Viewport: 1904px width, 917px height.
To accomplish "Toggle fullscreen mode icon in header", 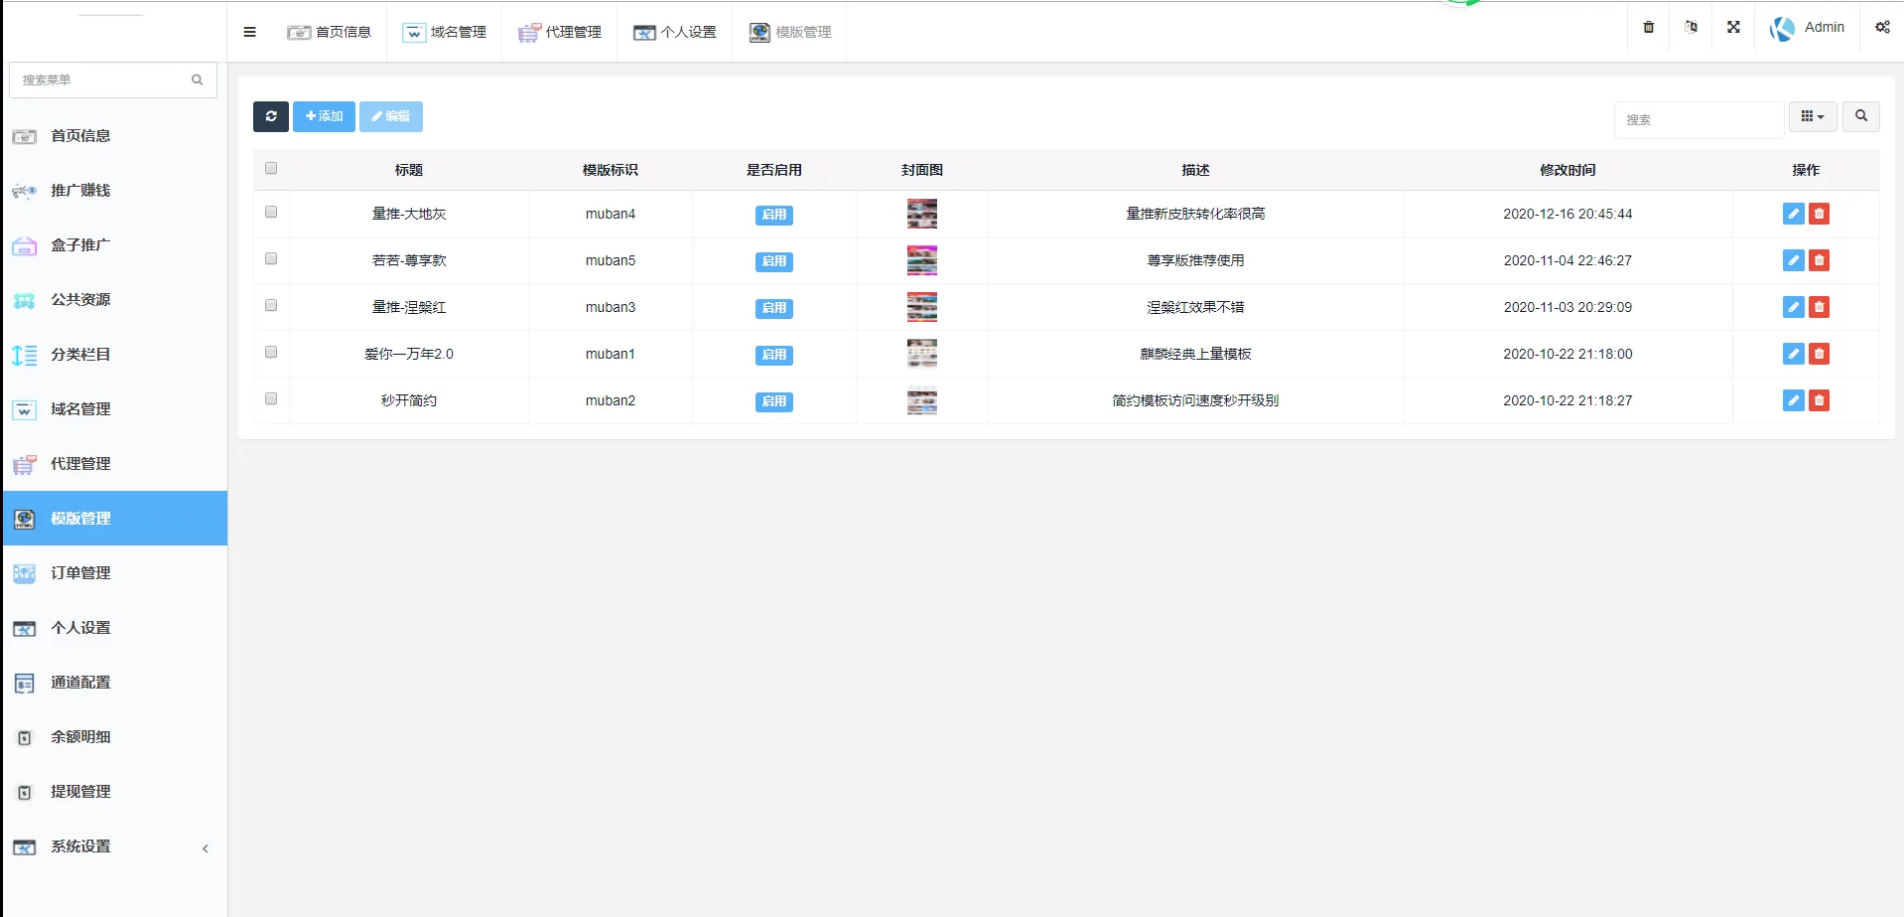I will tap(1733, 28).
